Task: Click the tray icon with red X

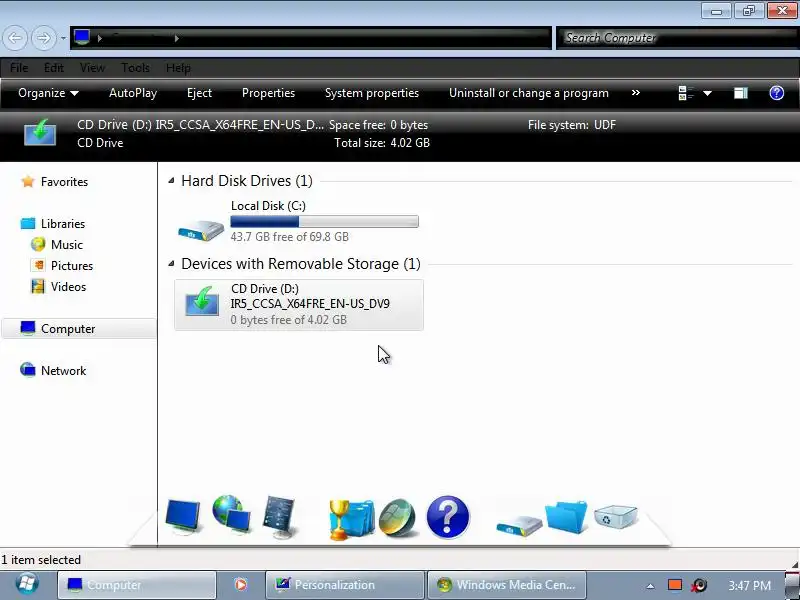Action: point(699,585)
